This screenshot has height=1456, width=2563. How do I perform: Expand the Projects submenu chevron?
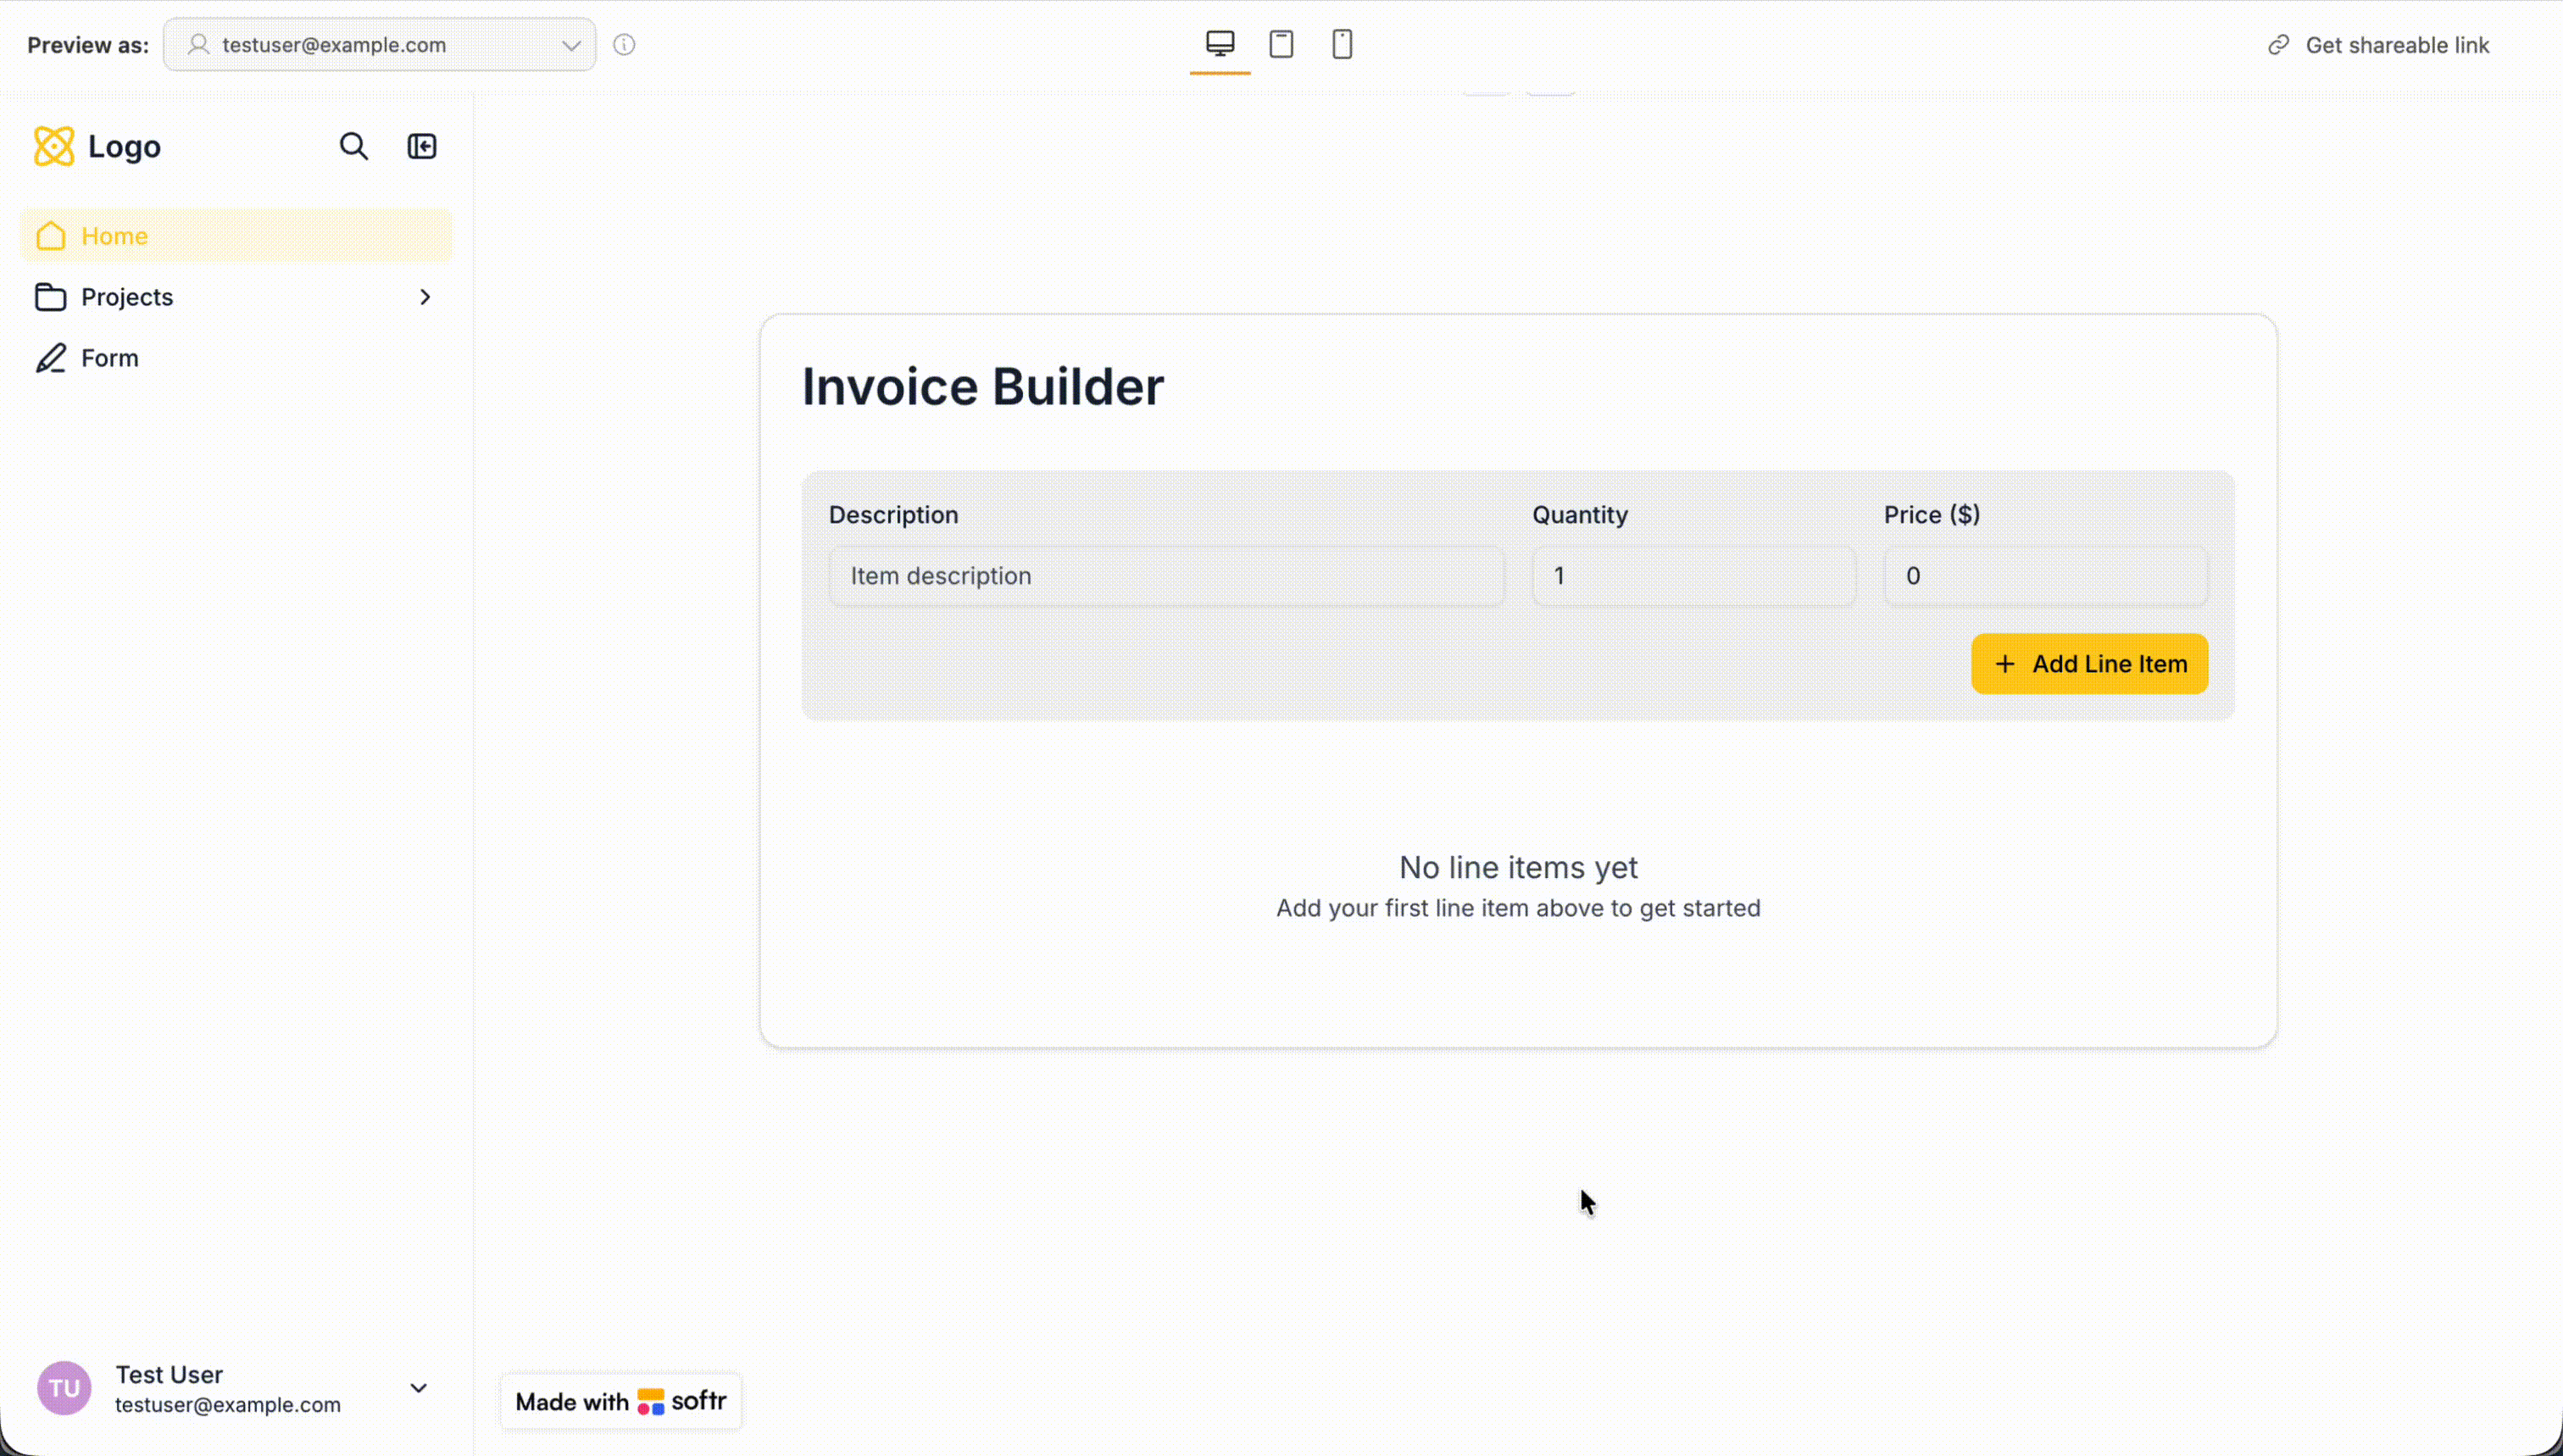425,297
